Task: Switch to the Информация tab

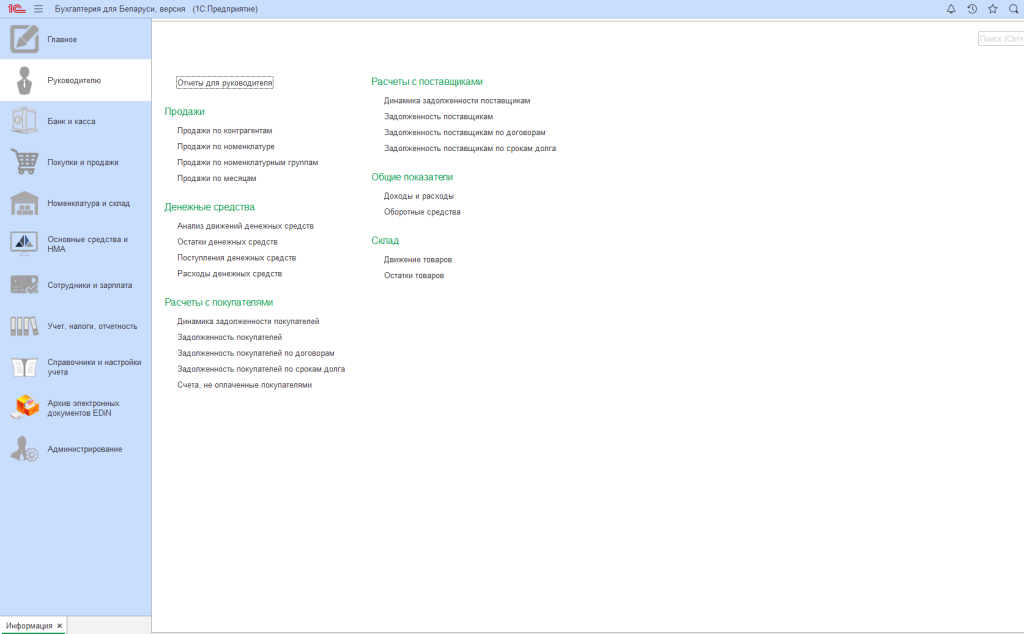Action: tap(29, 625)
